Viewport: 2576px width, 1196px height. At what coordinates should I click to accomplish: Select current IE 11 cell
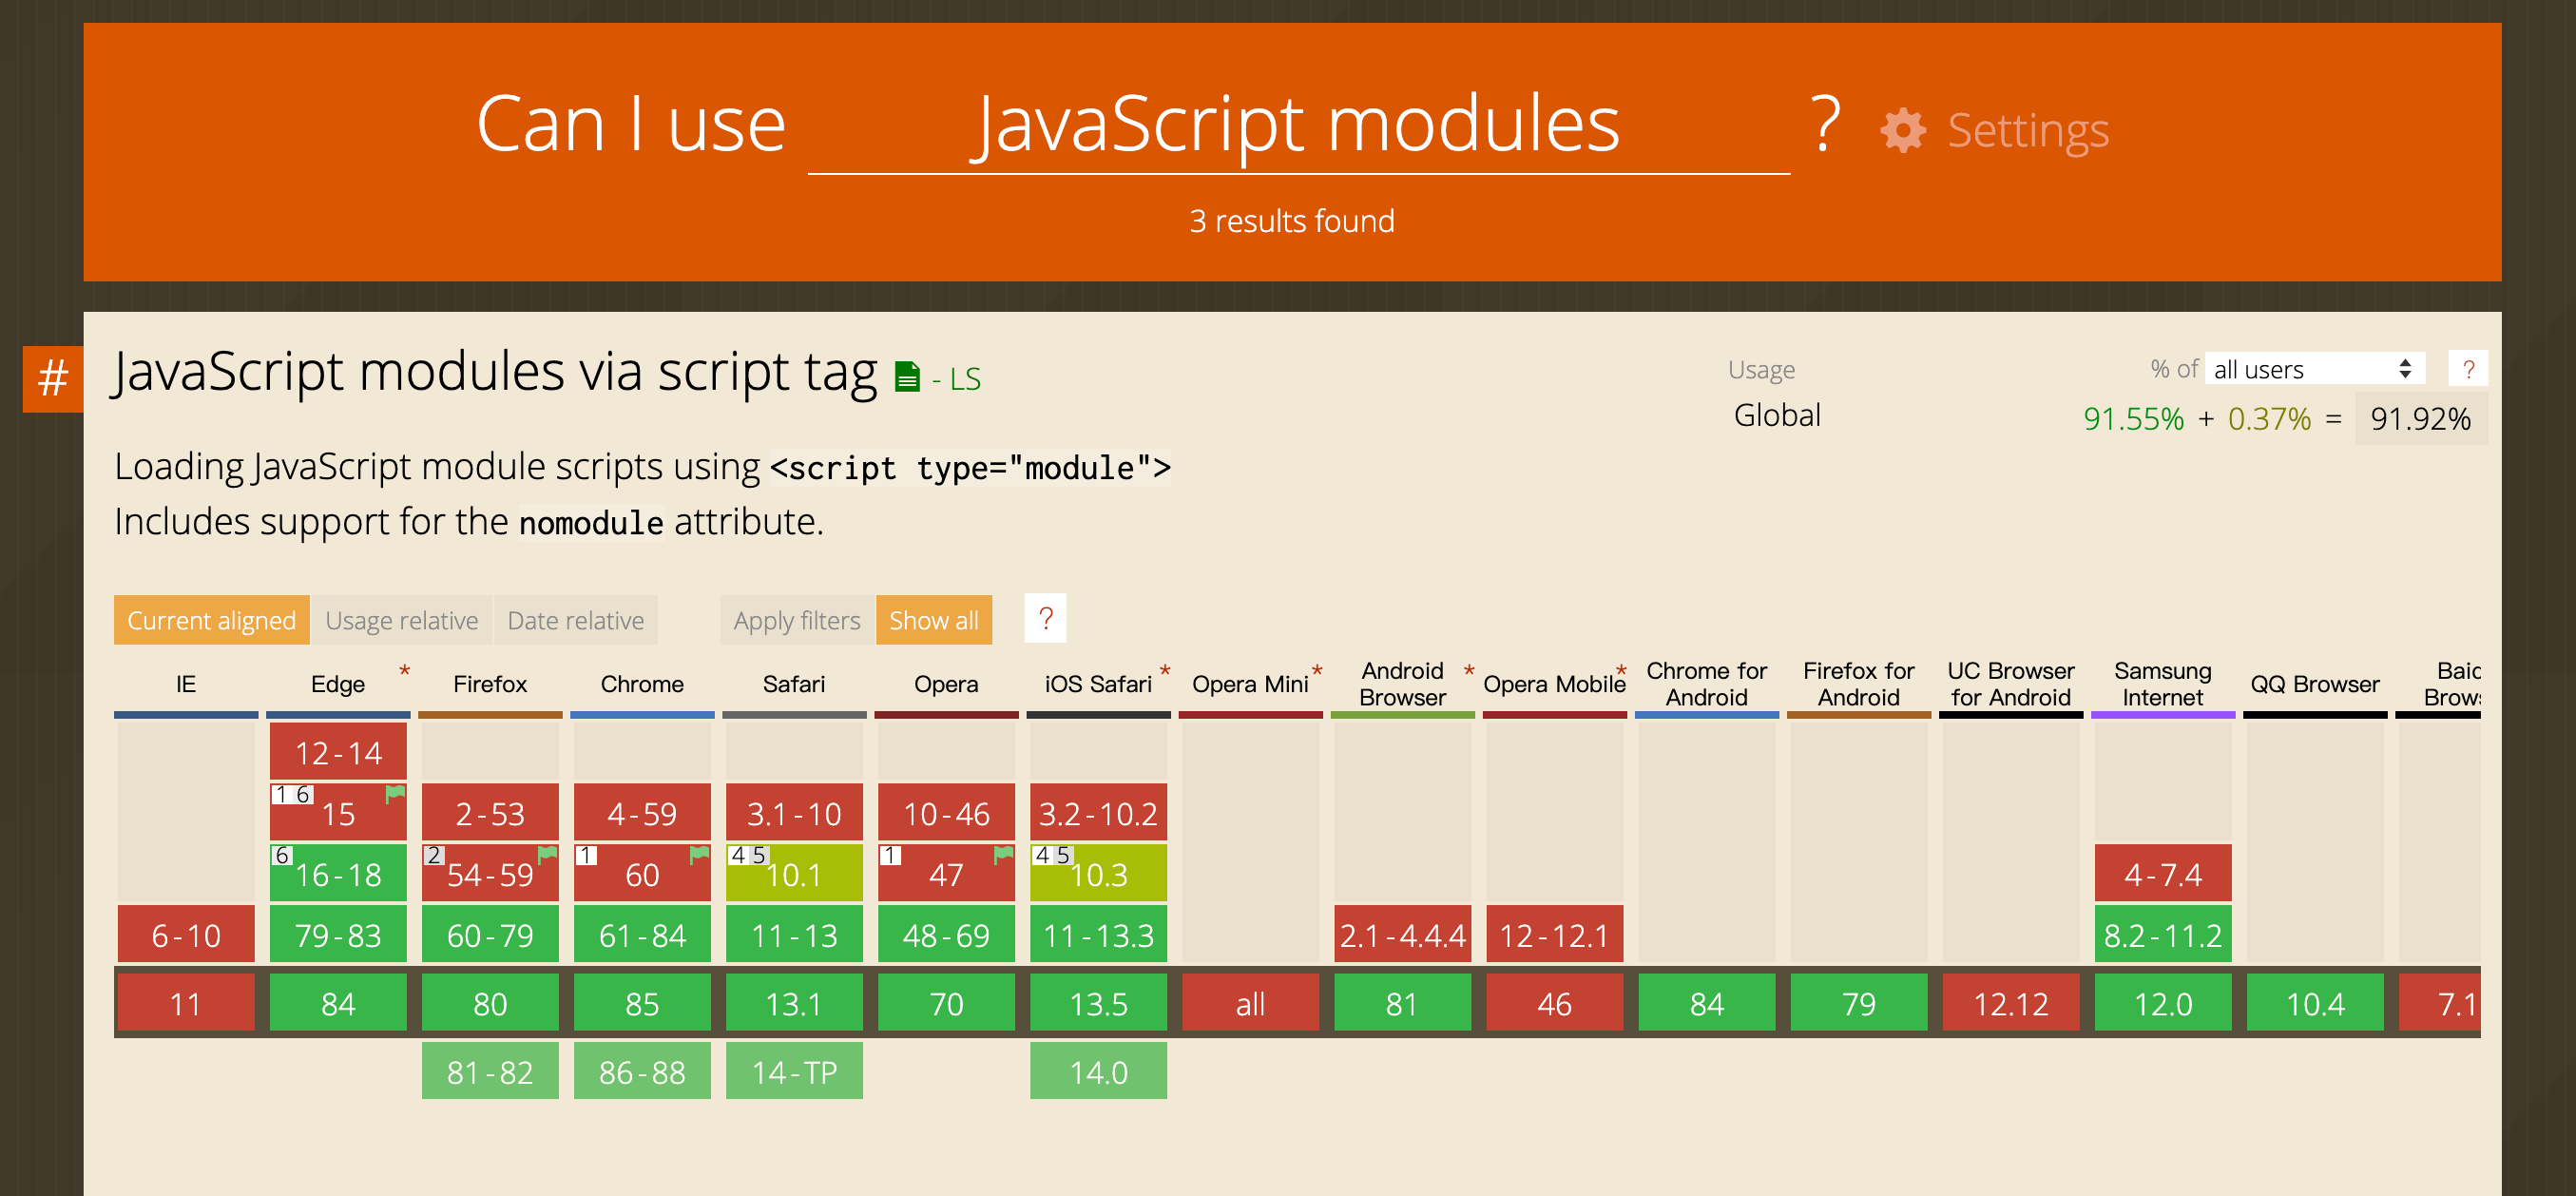point(186,1002)
